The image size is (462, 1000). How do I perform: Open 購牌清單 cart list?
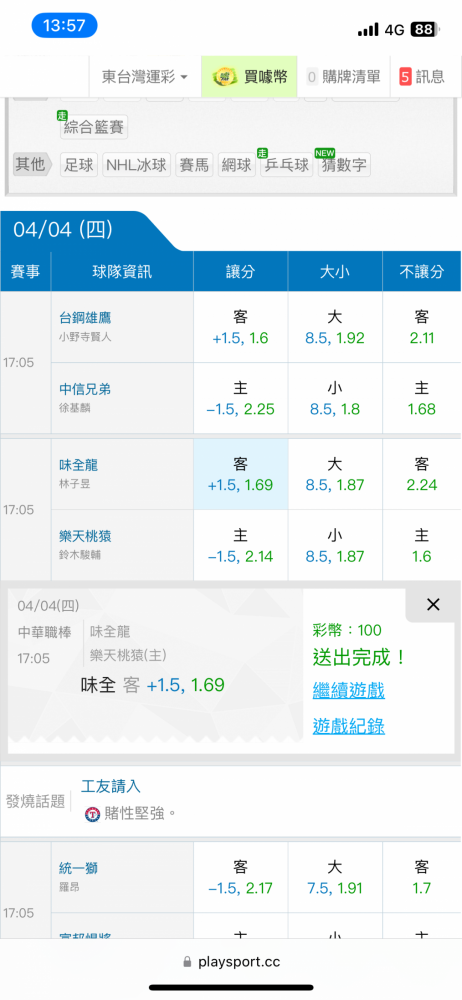[x=344, y=77]
